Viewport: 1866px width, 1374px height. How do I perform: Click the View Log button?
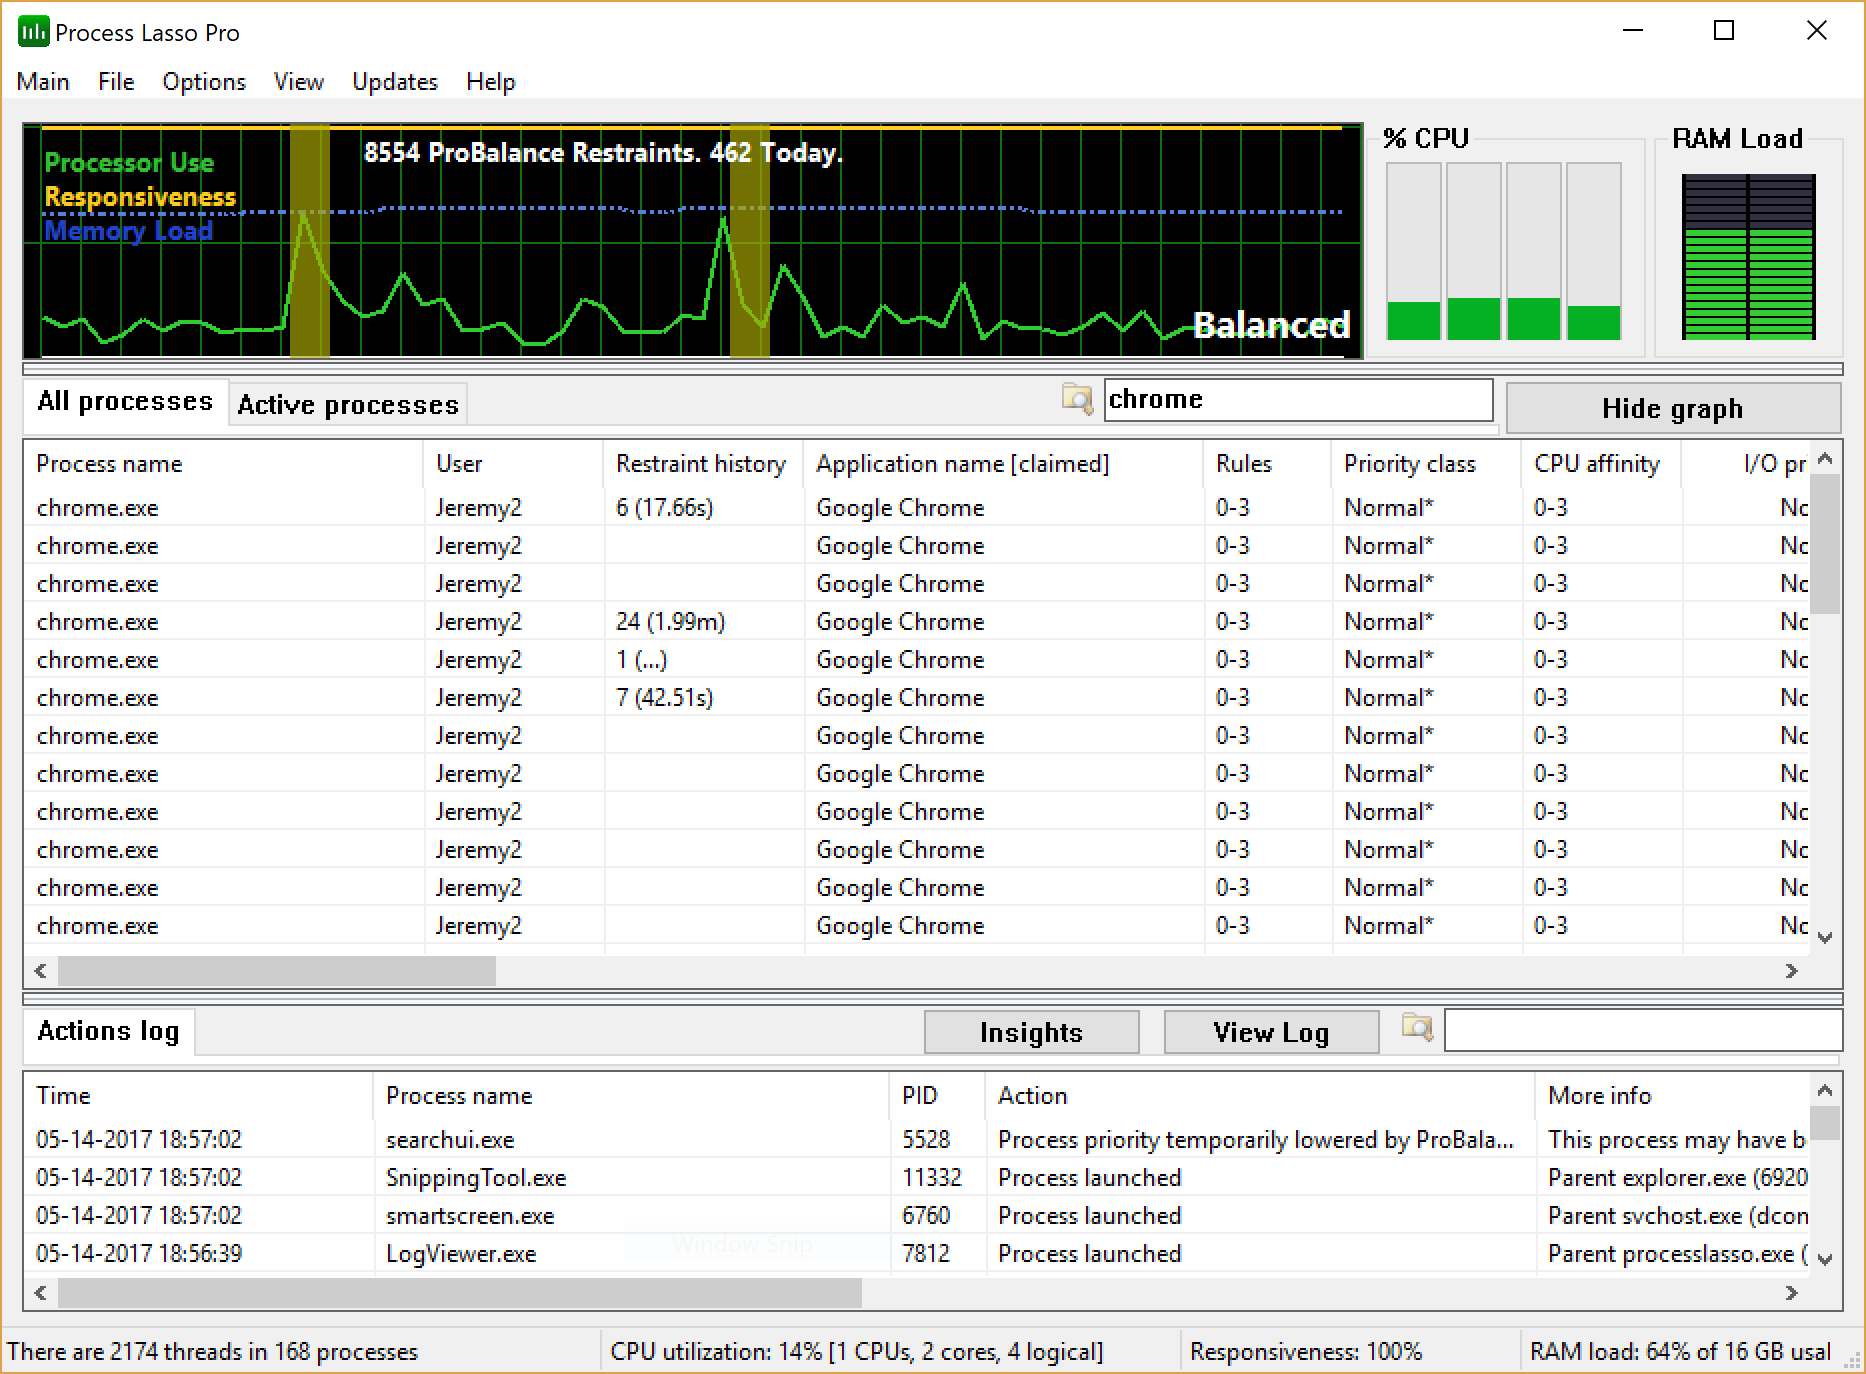click(x=1271, y=1031)
